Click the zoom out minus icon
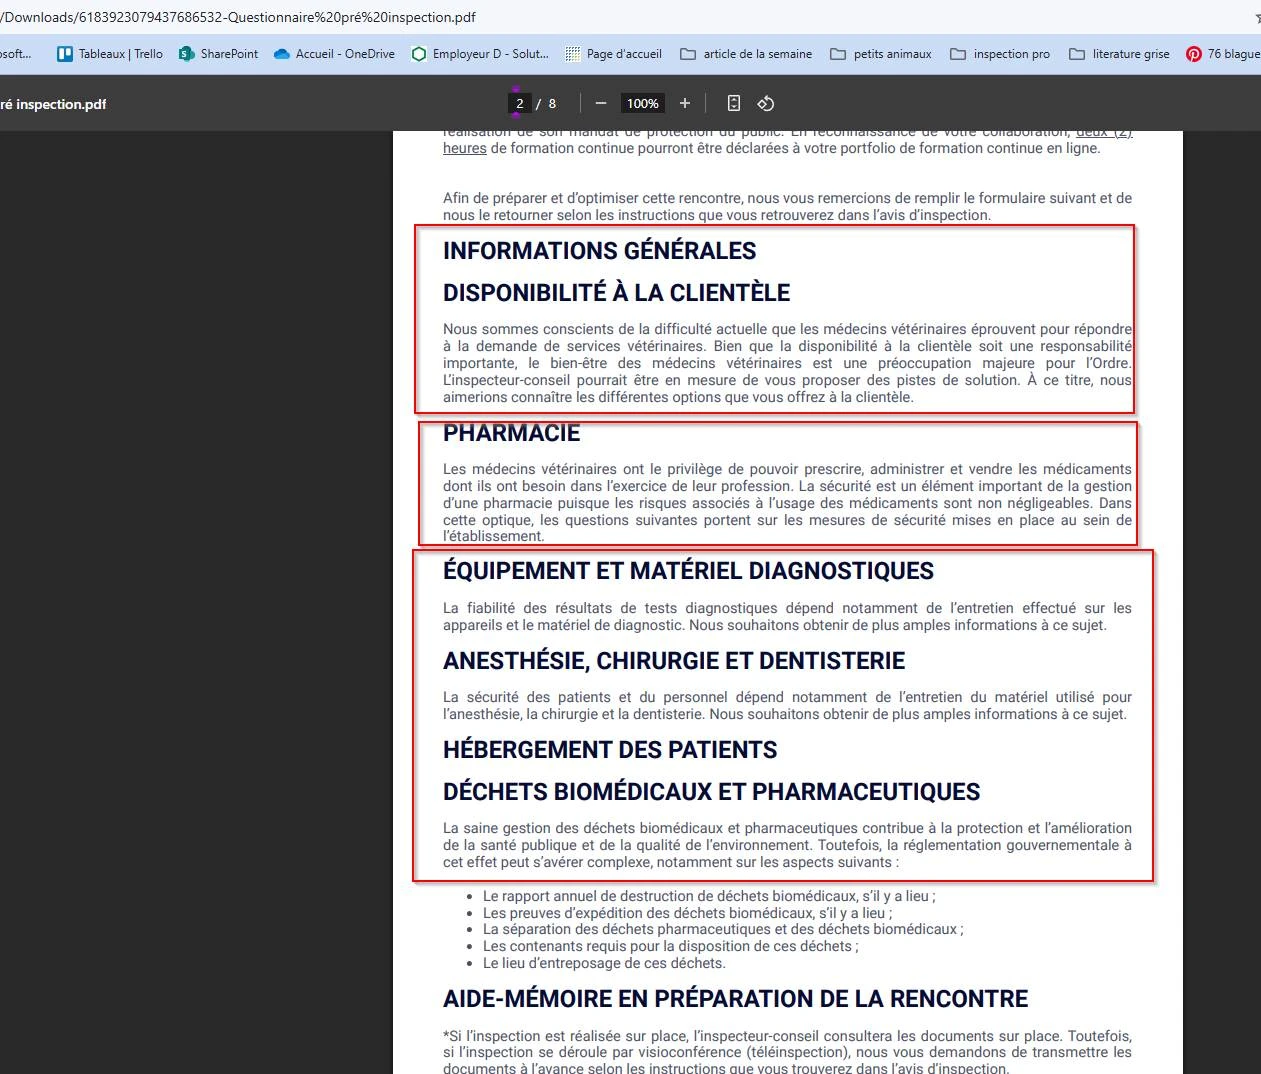1261x1074 pixels. 600,103
